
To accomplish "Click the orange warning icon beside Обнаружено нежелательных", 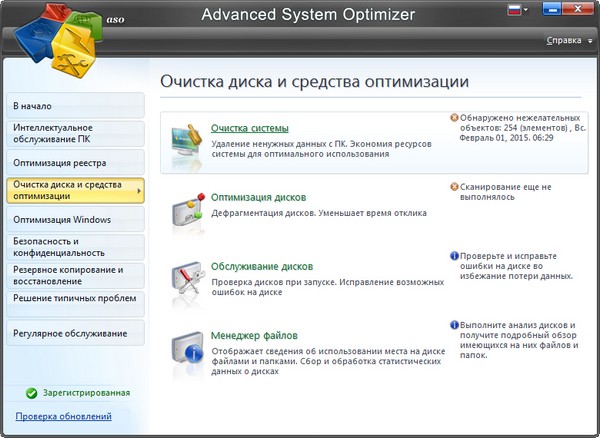I will pos(454,117).
